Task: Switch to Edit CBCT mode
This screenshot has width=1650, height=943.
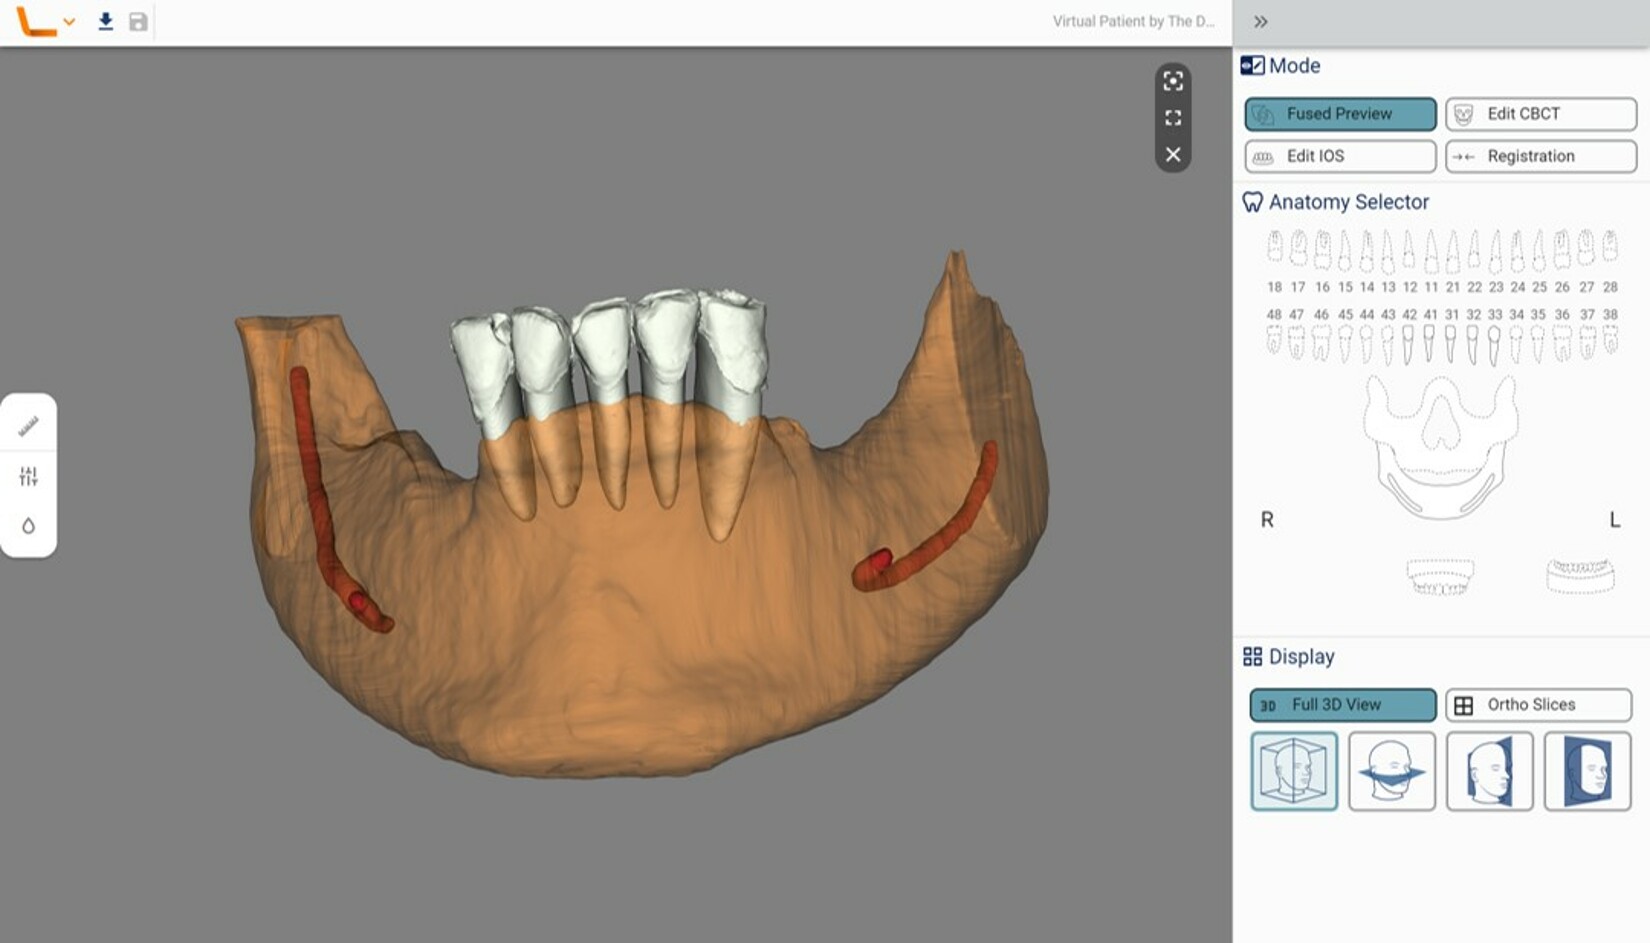Action: (1540, 113)
